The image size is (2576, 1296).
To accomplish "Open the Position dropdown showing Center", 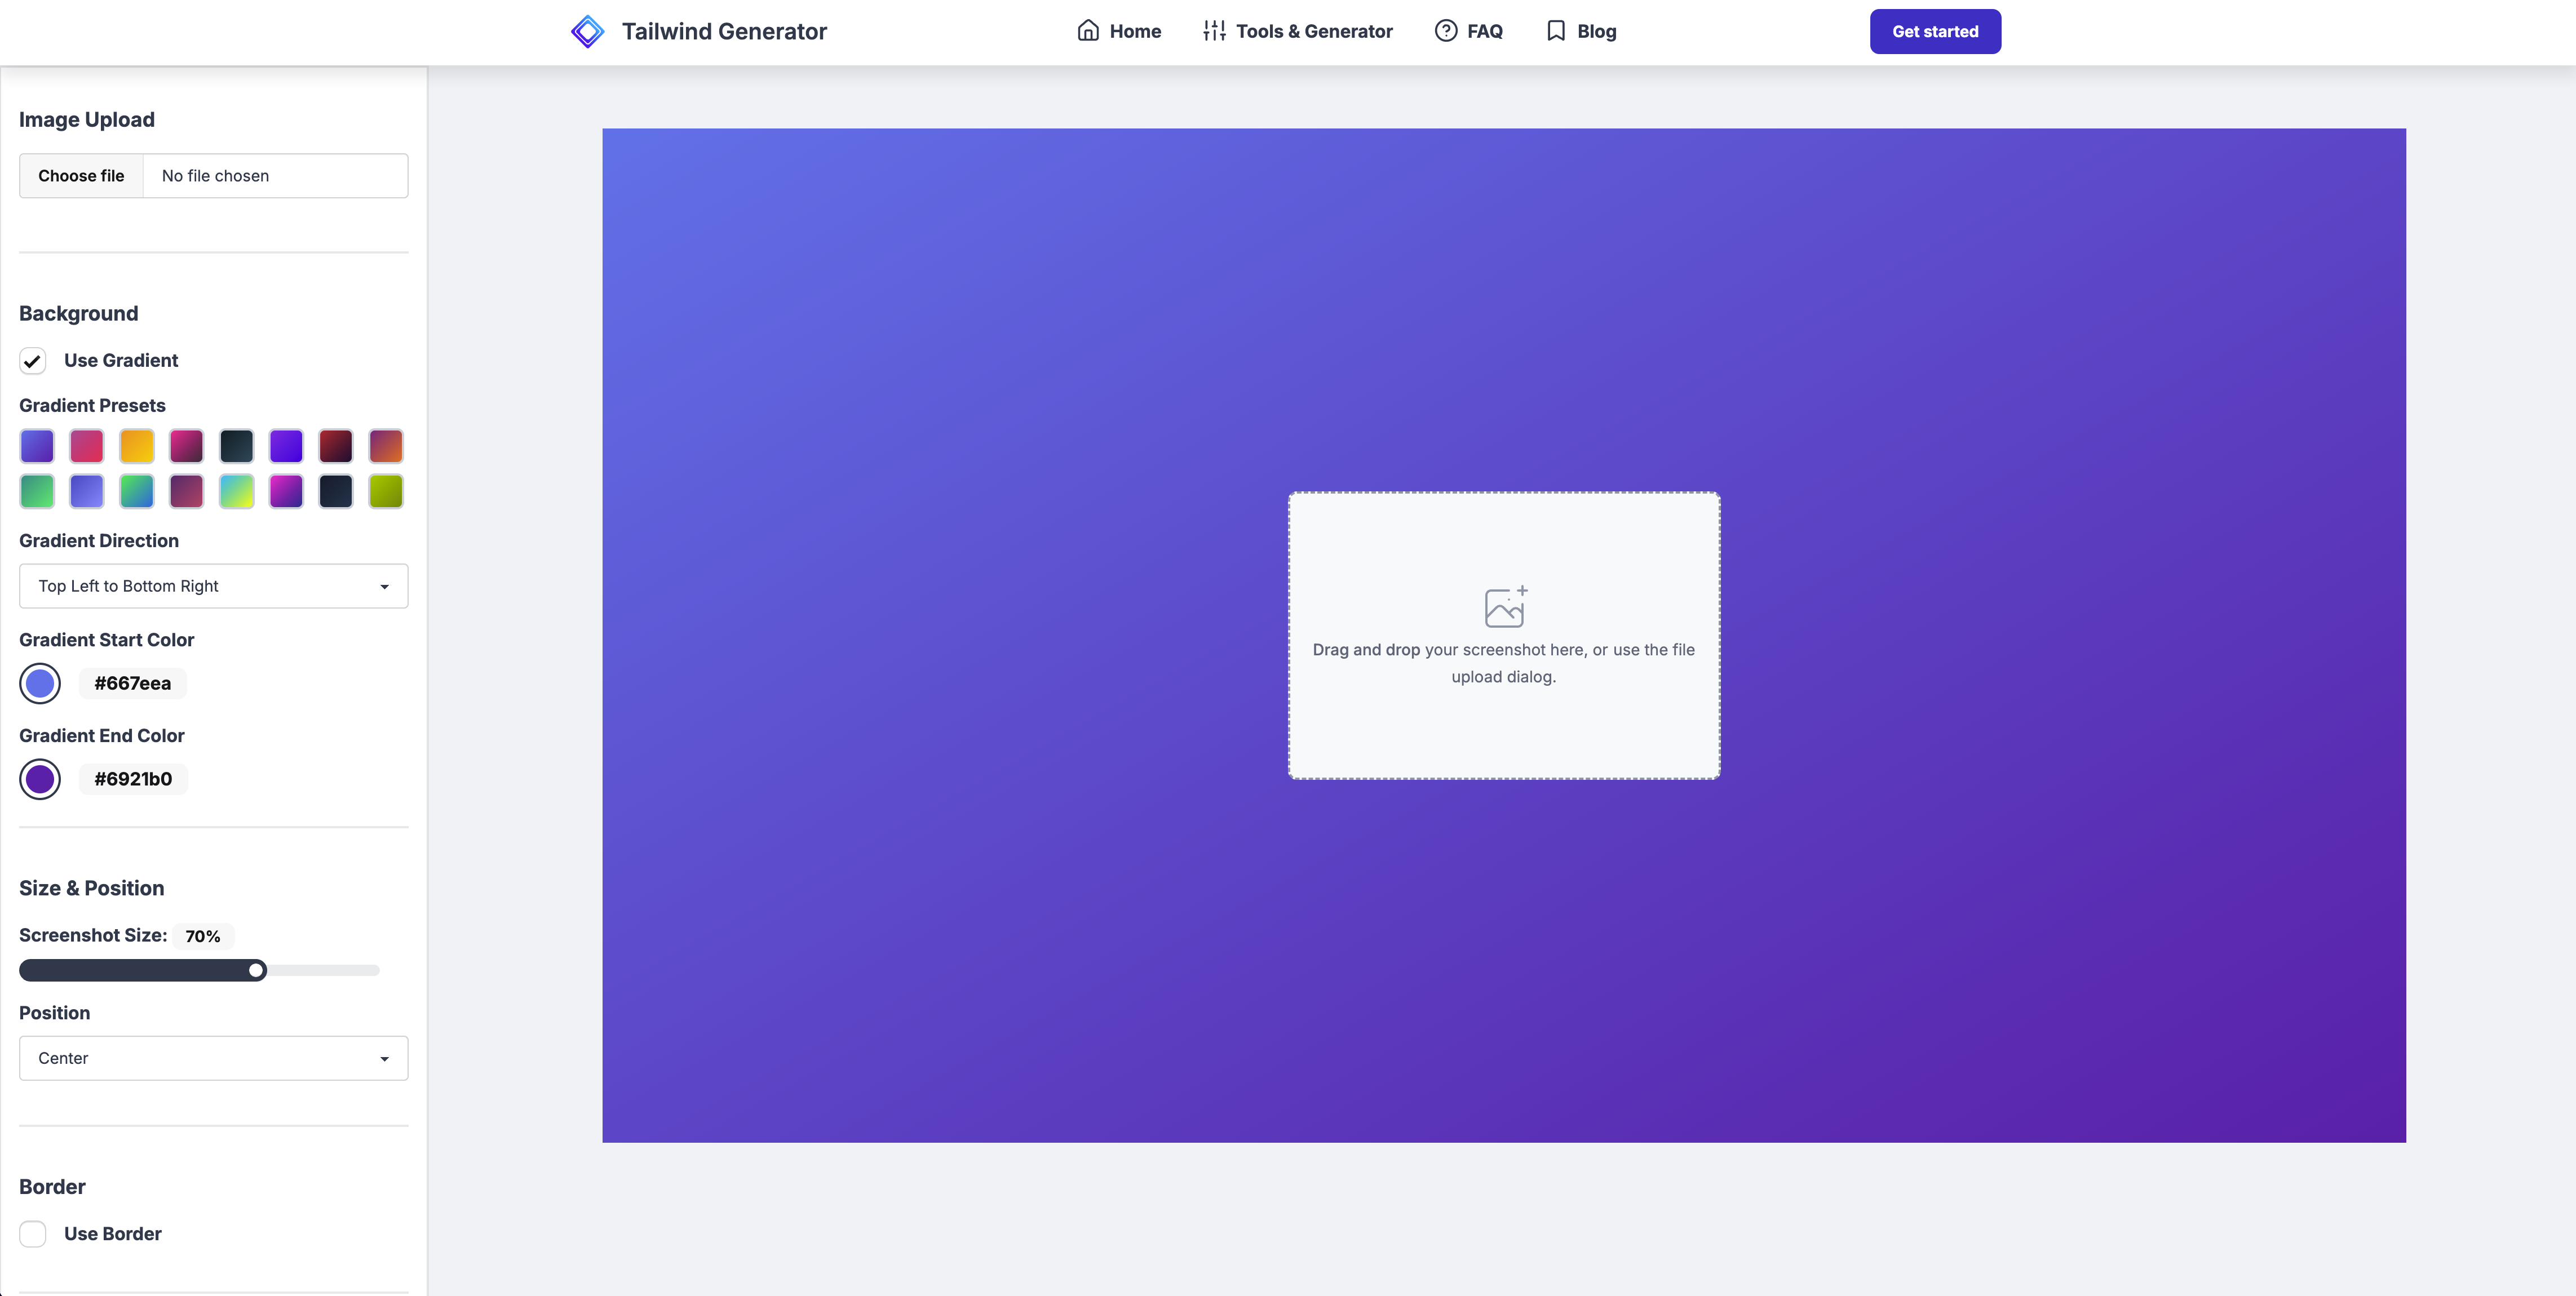I will pos(214,1058).
